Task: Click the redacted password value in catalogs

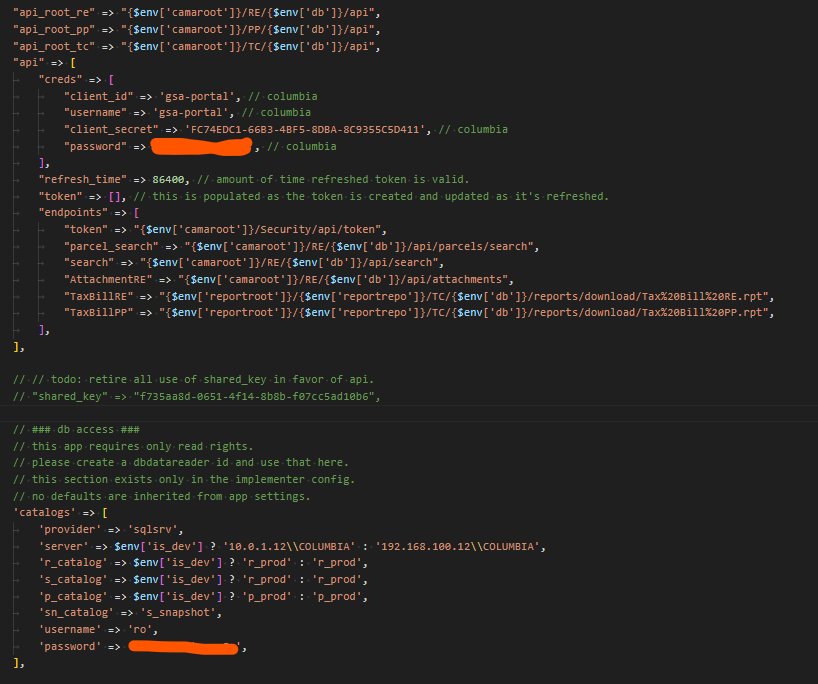Action: point(185,647)
